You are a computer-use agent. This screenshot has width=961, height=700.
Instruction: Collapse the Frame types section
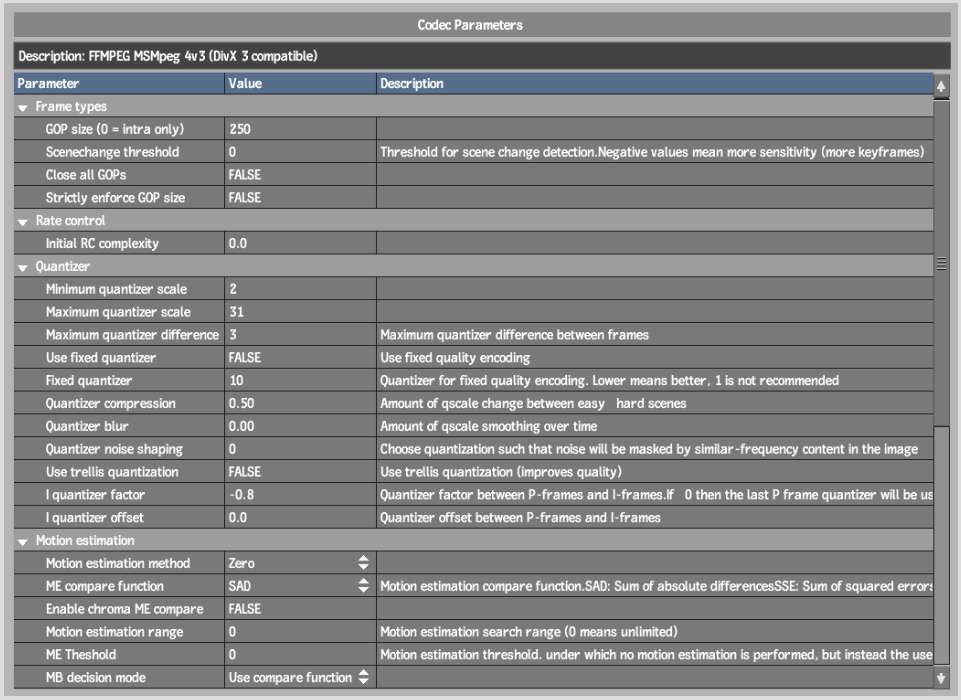23,107
